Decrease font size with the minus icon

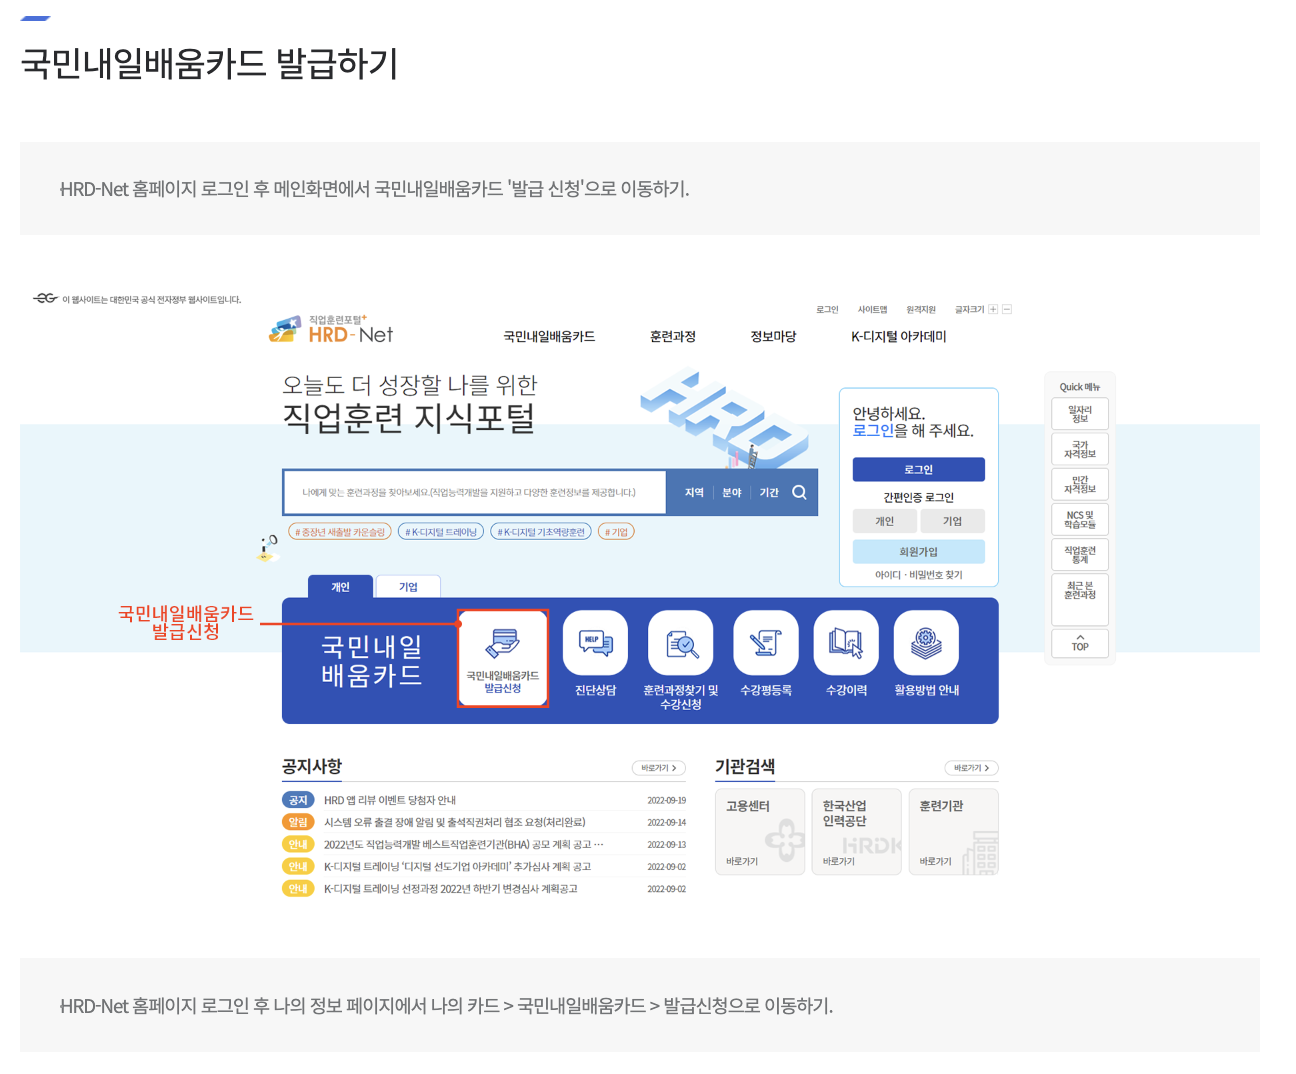coord(1007,309)
